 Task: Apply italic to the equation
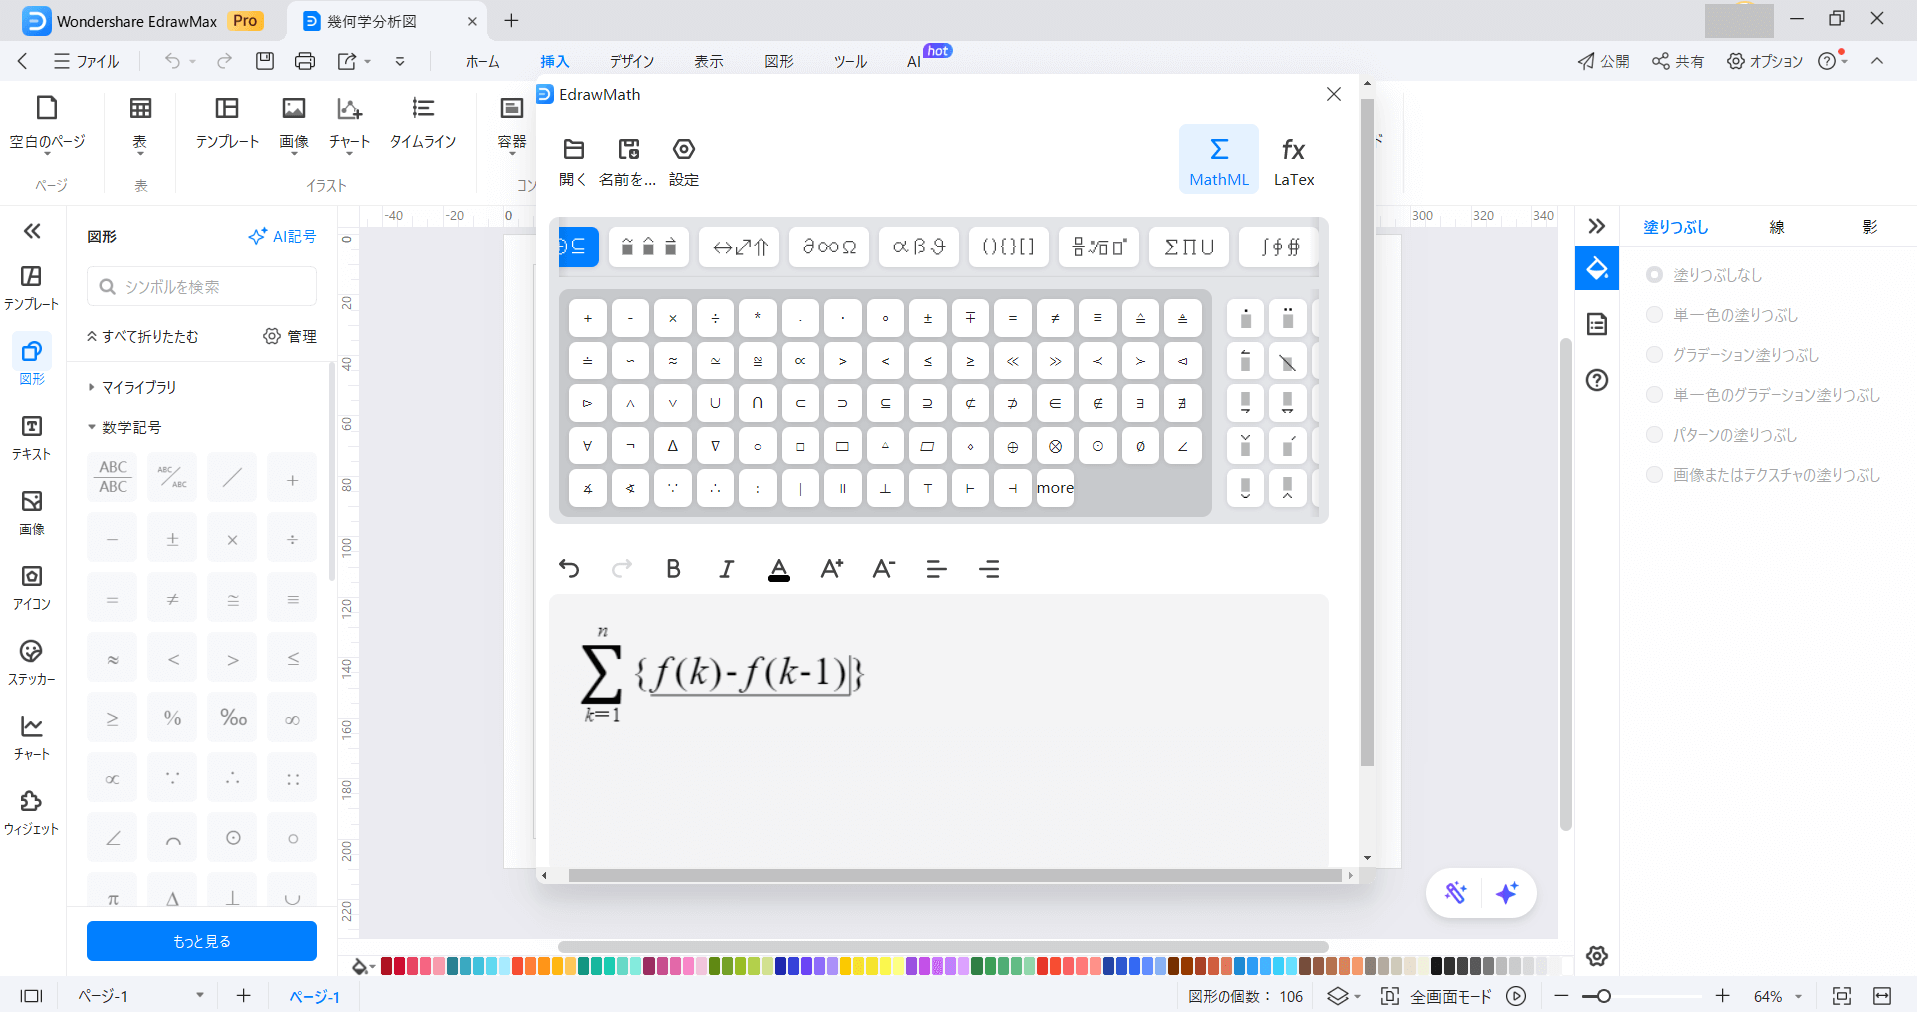point(726,569)
